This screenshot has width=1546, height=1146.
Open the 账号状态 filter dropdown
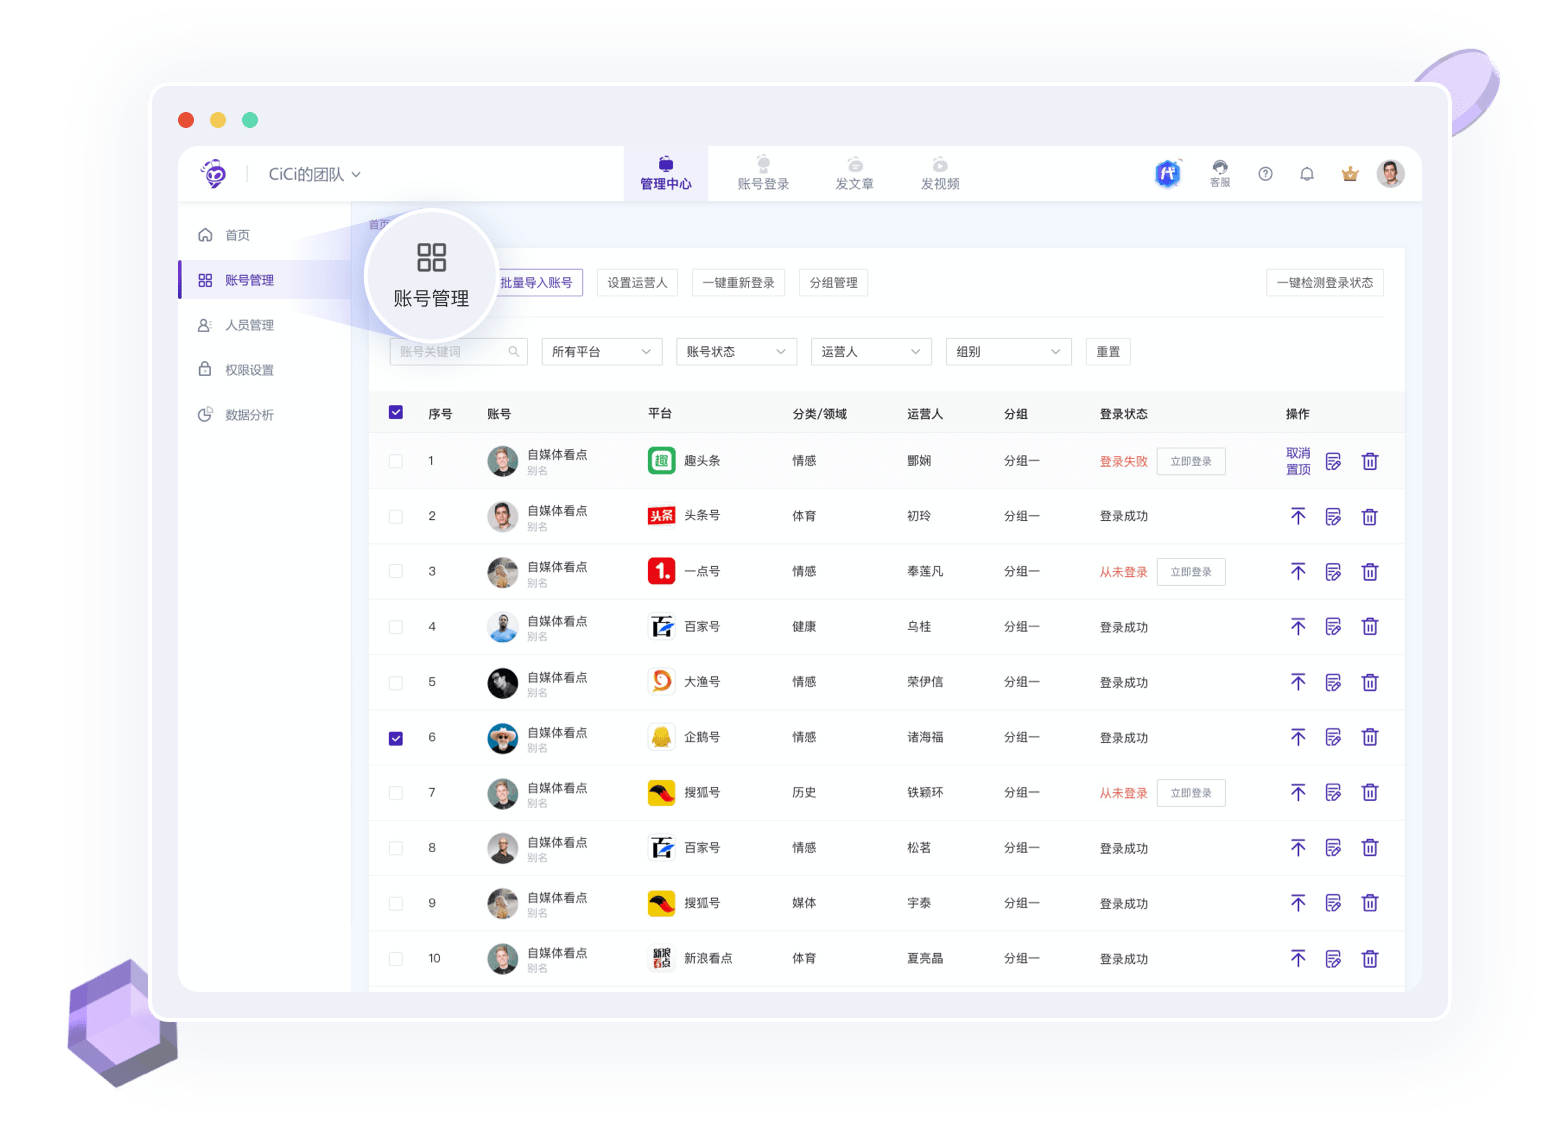(736, 352)
